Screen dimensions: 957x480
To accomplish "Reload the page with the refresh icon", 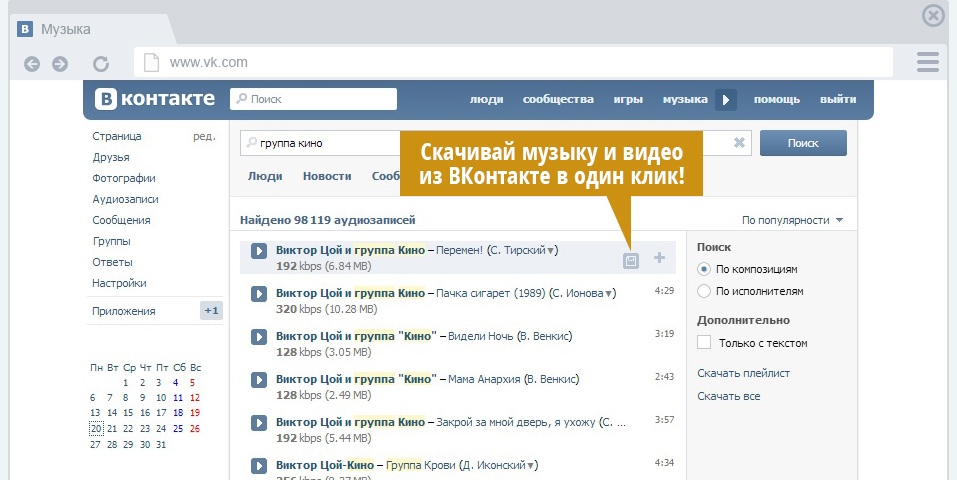I will click(x=101, y=64).
